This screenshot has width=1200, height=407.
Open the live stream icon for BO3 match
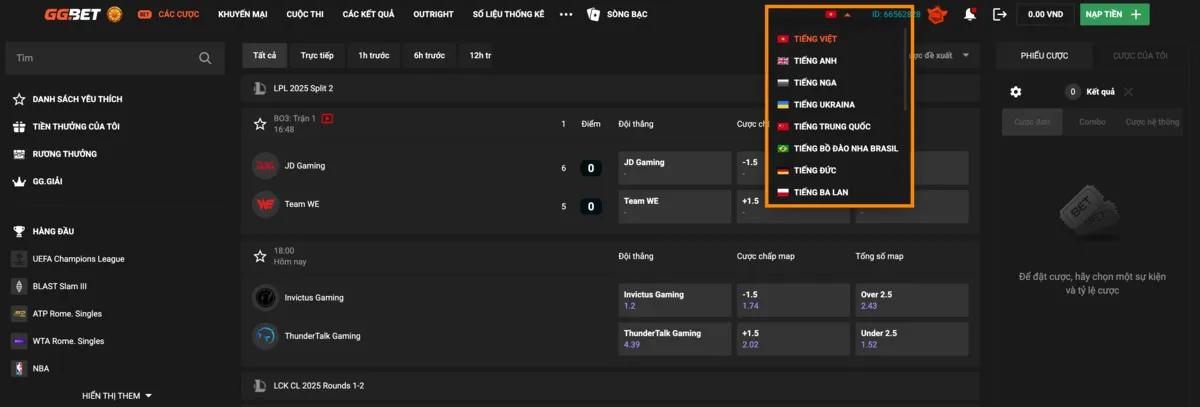coord(327,118)
